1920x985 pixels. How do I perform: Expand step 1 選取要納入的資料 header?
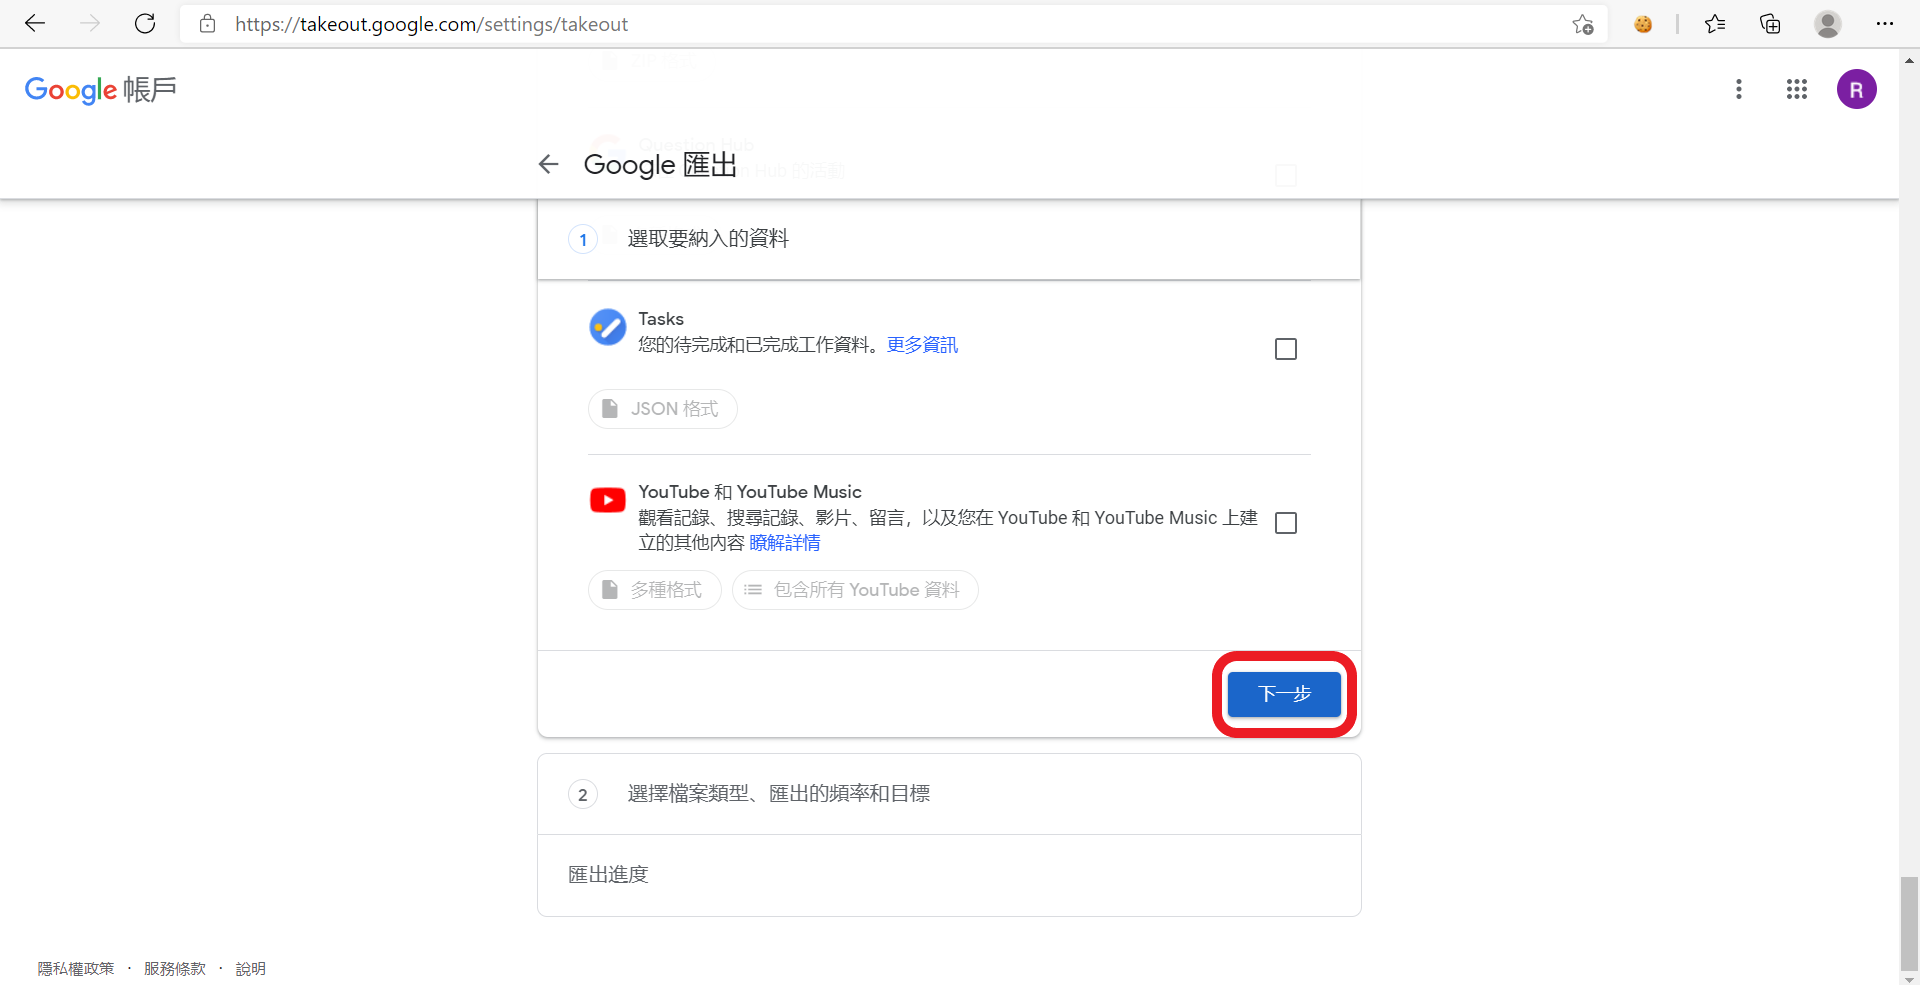(949, 239)
